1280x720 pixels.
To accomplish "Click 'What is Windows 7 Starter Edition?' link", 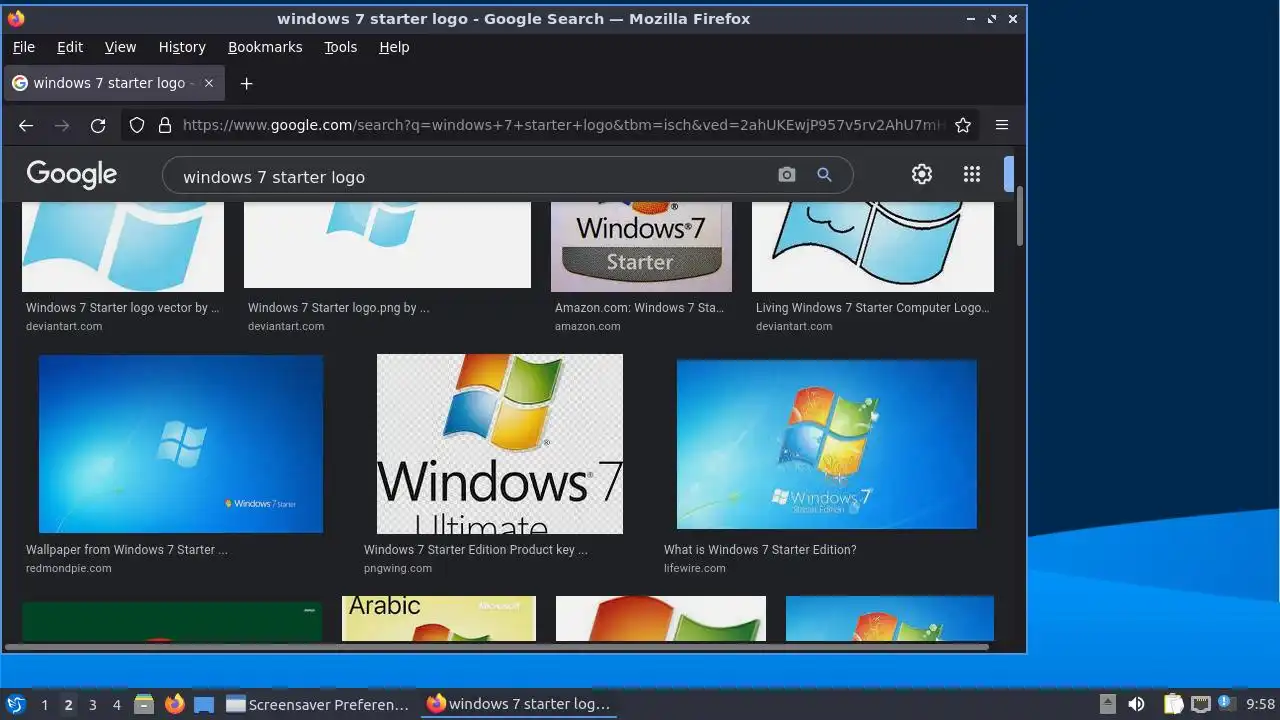I will (x=760, y=550).
